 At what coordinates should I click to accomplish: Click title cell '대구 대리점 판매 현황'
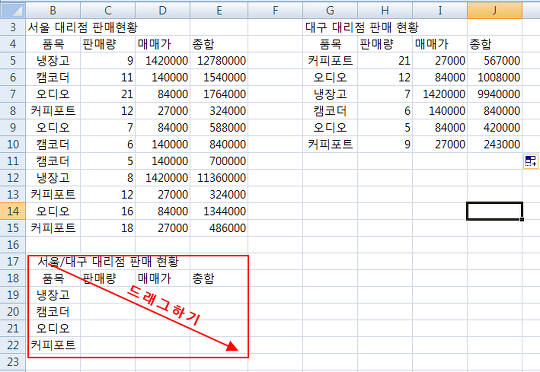[362, 27]
